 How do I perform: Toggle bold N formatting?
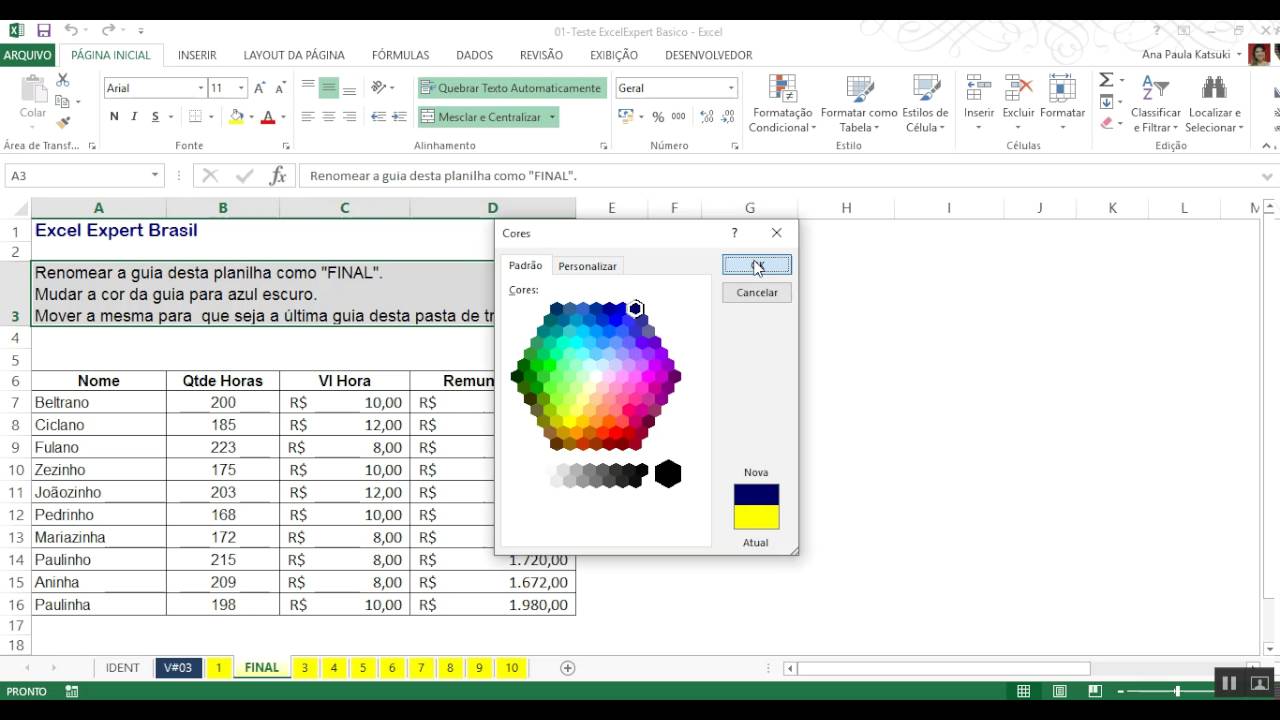(114, 117)
